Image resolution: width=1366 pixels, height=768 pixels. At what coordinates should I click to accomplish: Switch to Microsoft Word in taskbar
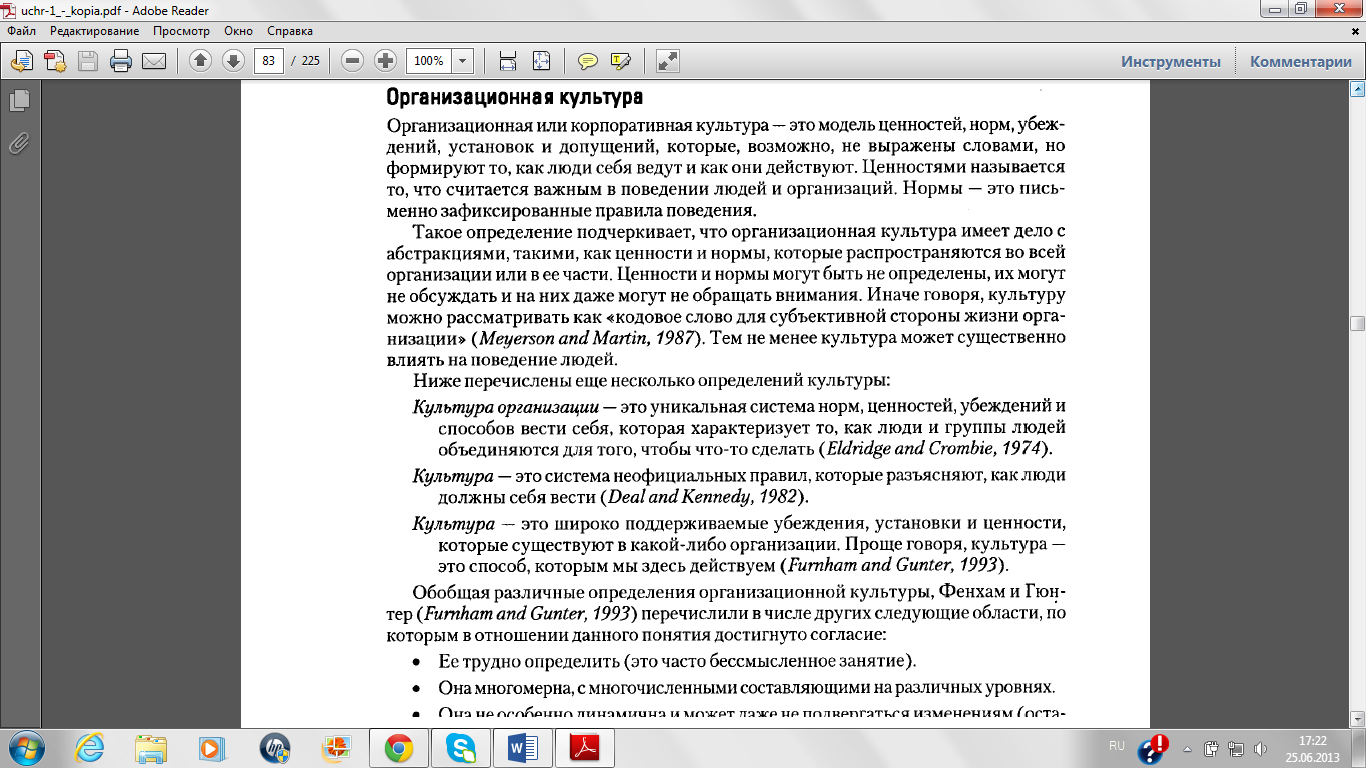pyautogui.click(x=523, y=748)
